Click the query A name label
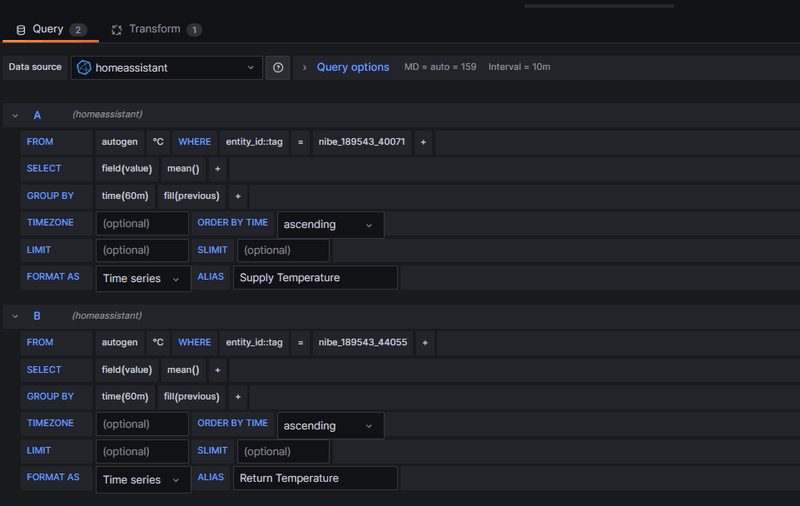Screen dimensions: 800x506 pos(37,115)
